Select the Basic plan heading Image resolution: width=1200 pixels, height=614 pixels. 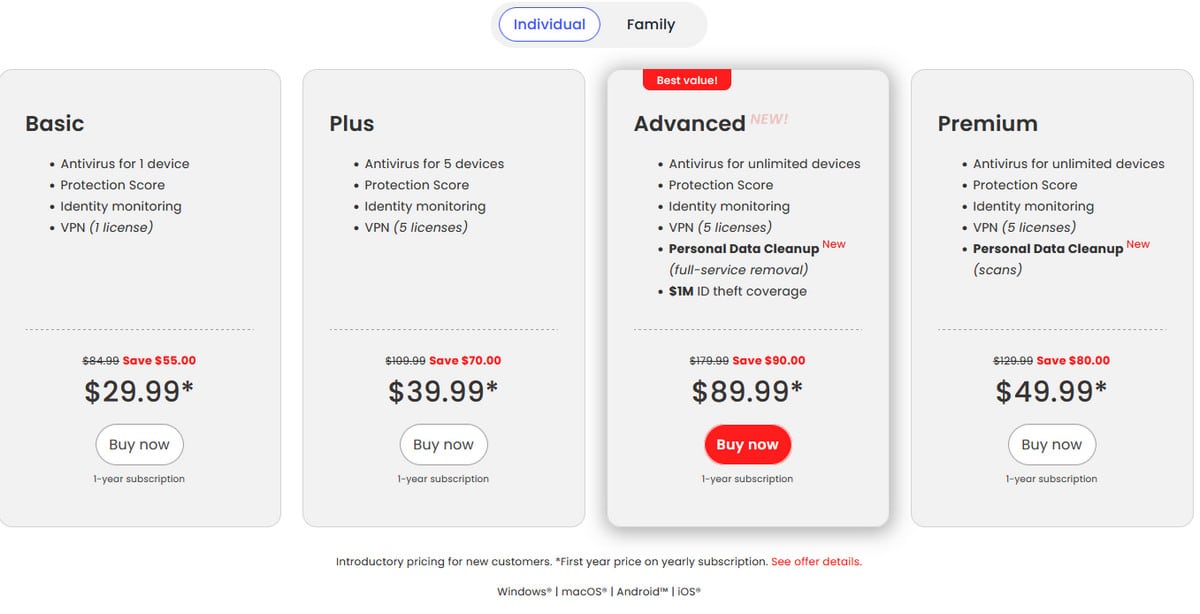click(x=55, y=124)
